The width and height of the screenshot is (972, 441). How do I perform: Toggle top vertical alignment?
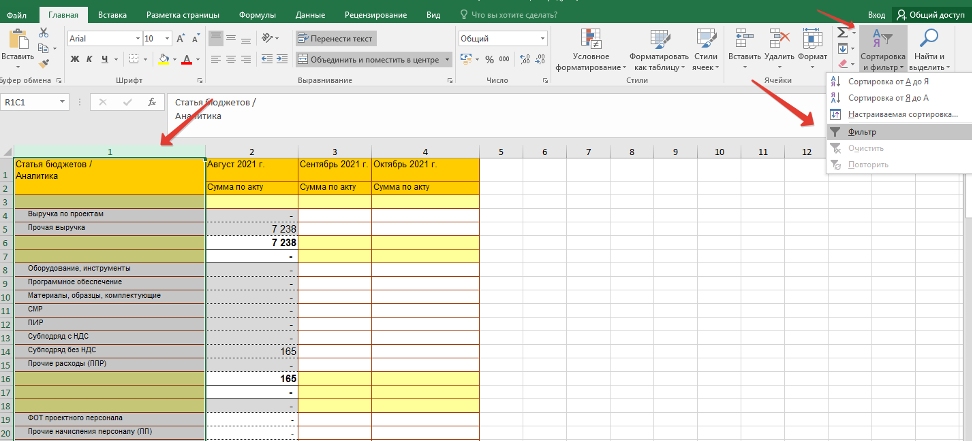pos(216,38)
